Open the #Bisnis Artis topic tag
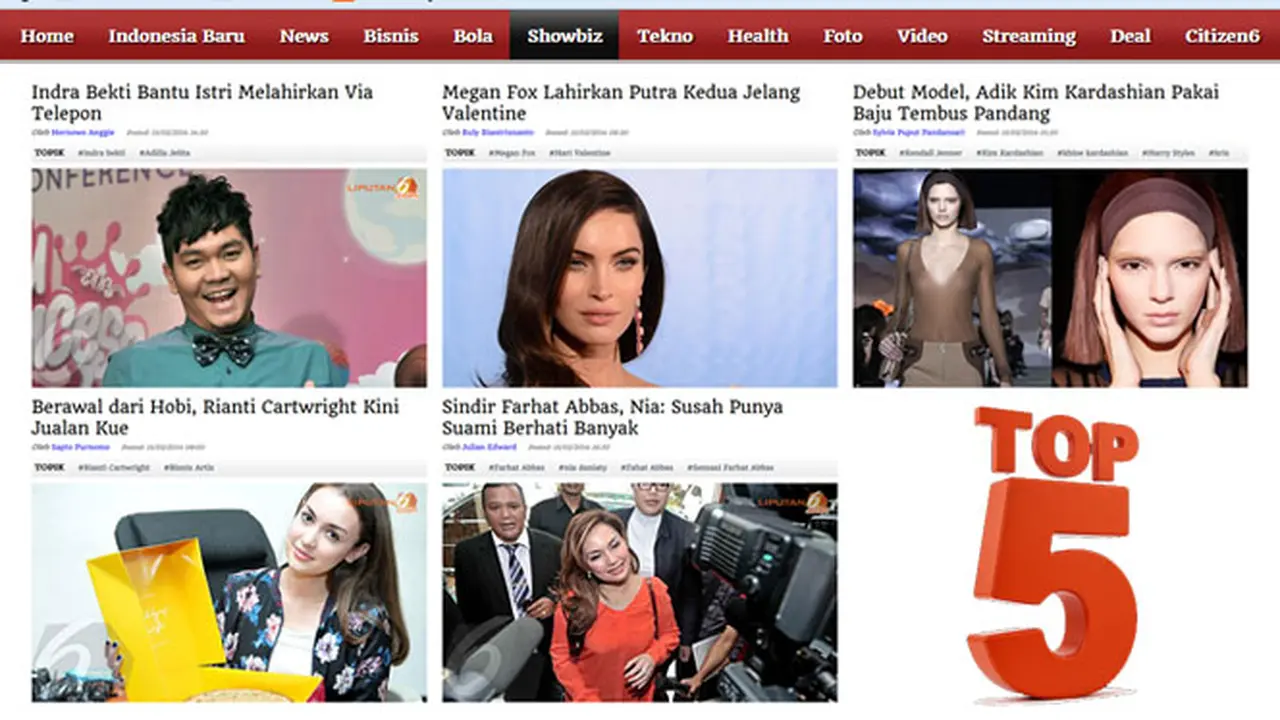1280x720 pixels. 188,467
